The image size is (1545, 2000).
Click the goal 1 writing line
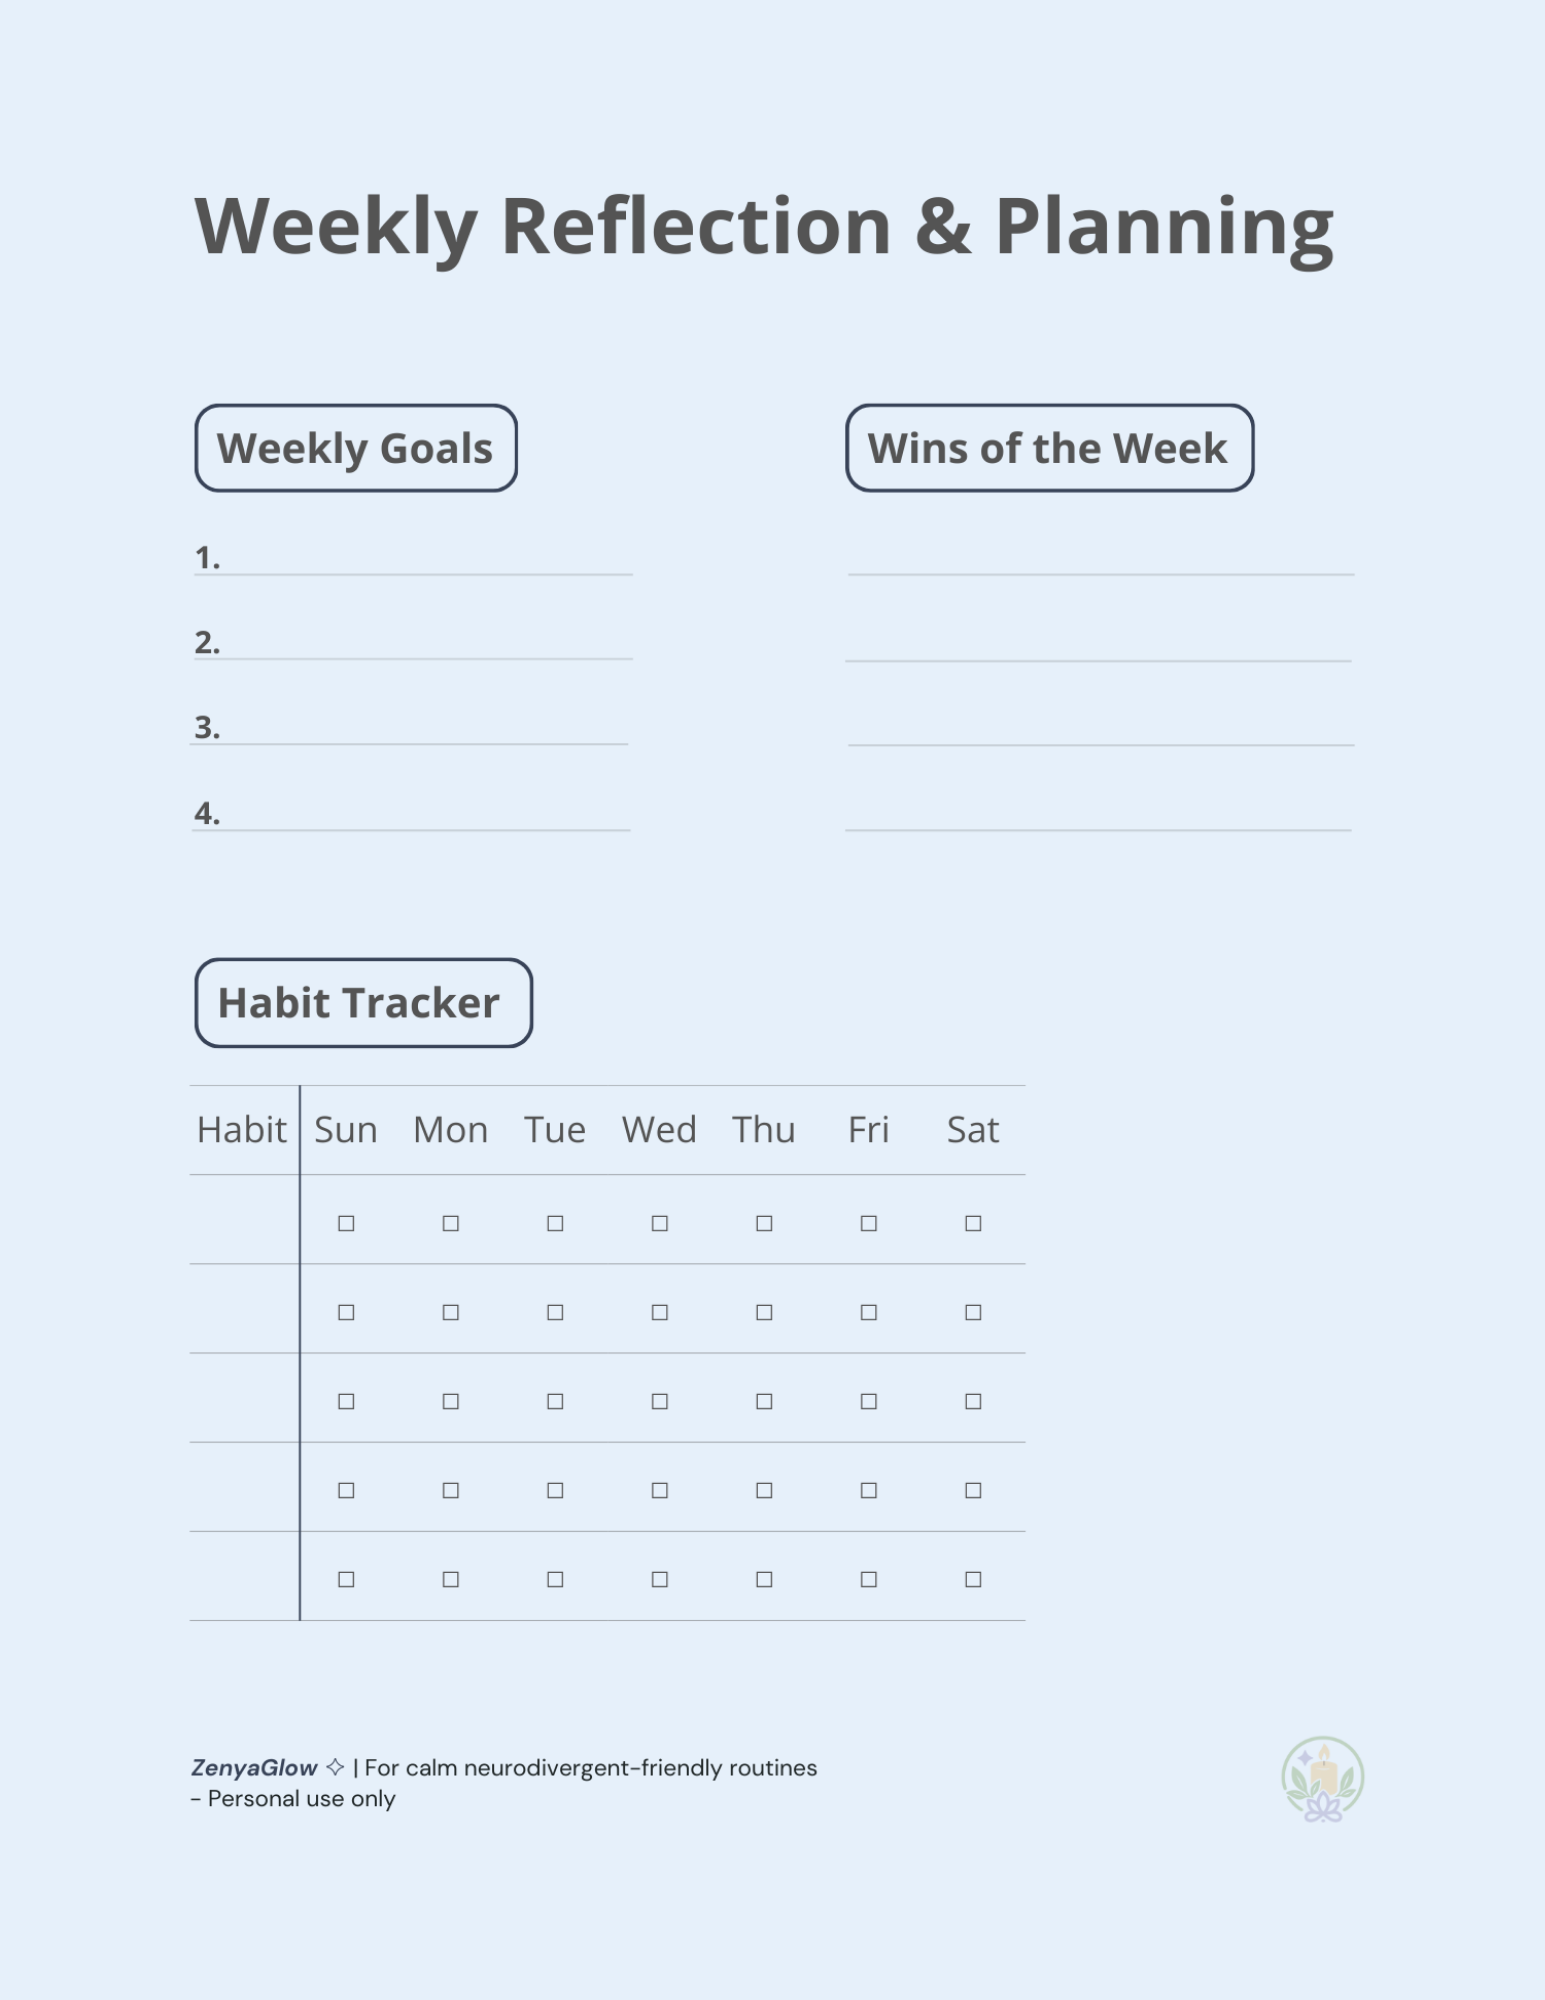[413, 560]
